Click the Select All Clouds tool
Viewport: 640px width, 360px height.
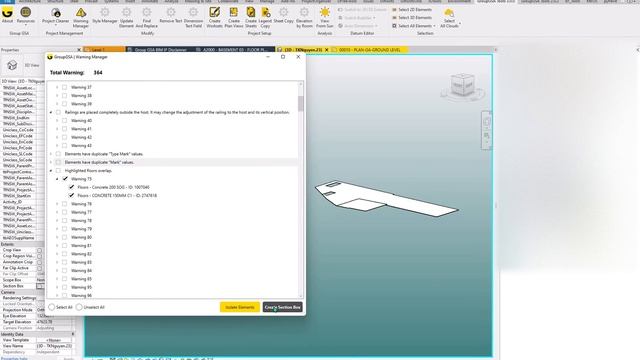pos(449,18)
